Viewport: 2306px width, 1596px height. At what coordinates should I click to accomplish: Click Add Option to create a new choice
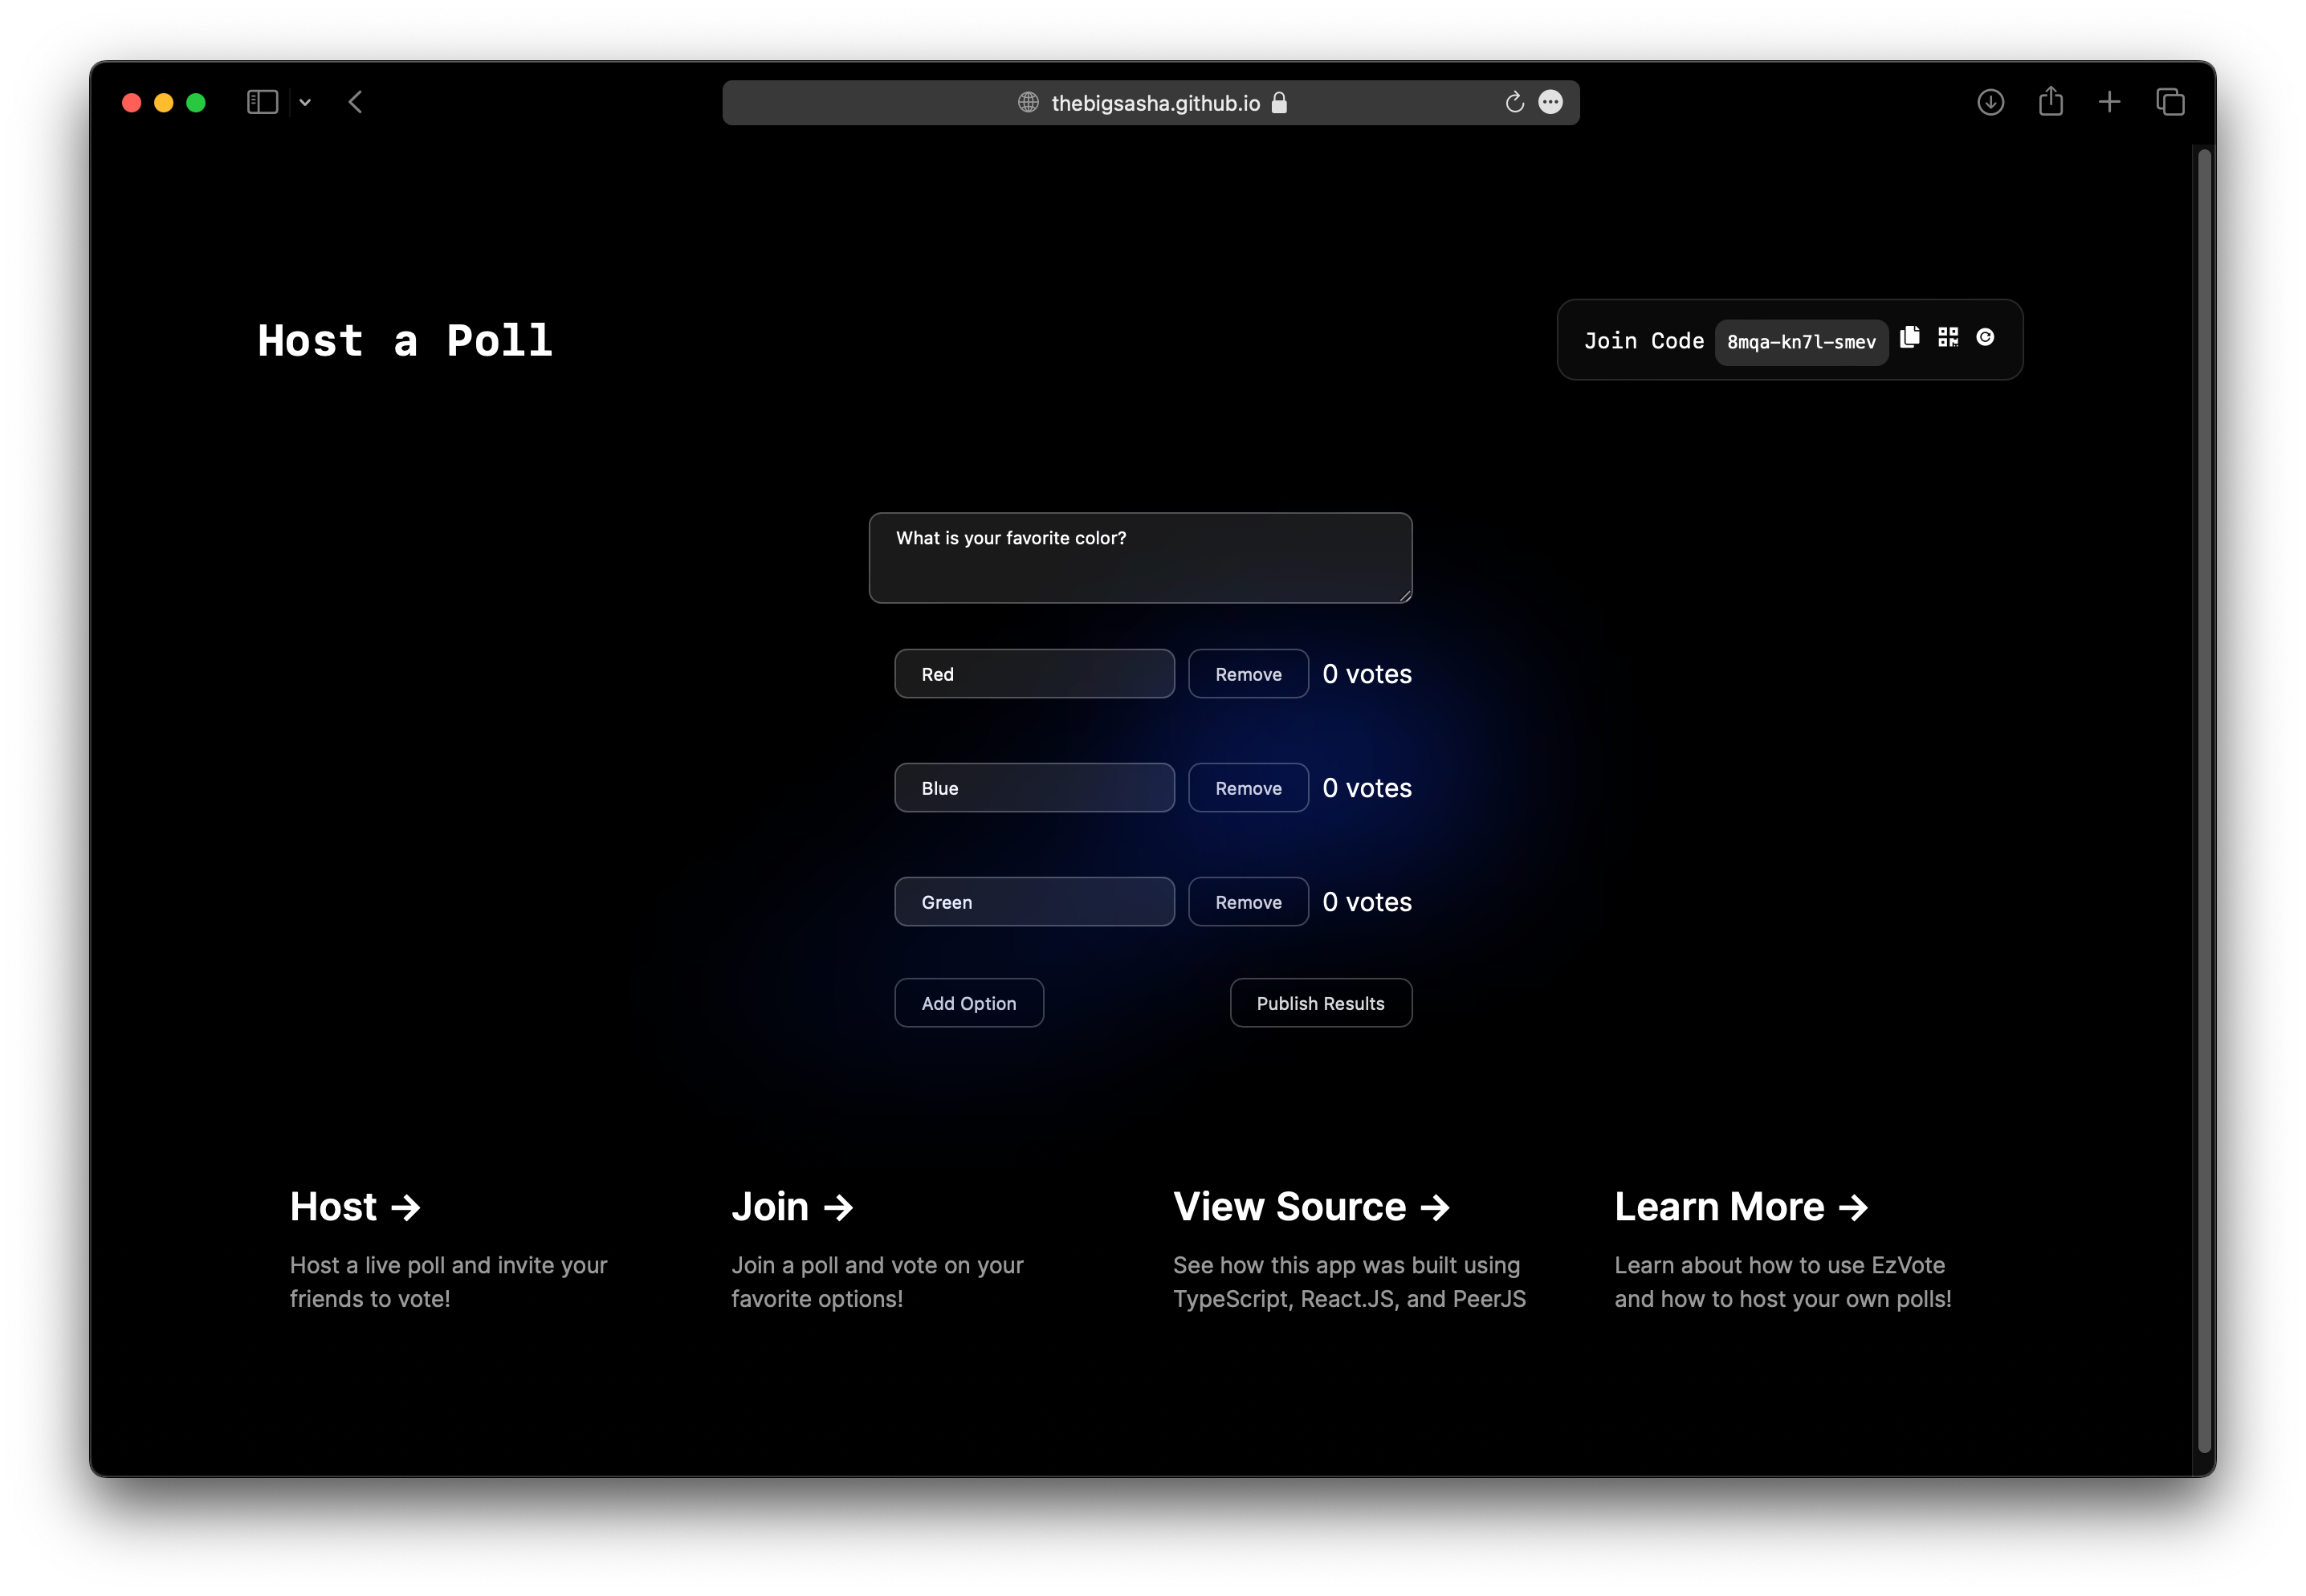(968, 1002)
